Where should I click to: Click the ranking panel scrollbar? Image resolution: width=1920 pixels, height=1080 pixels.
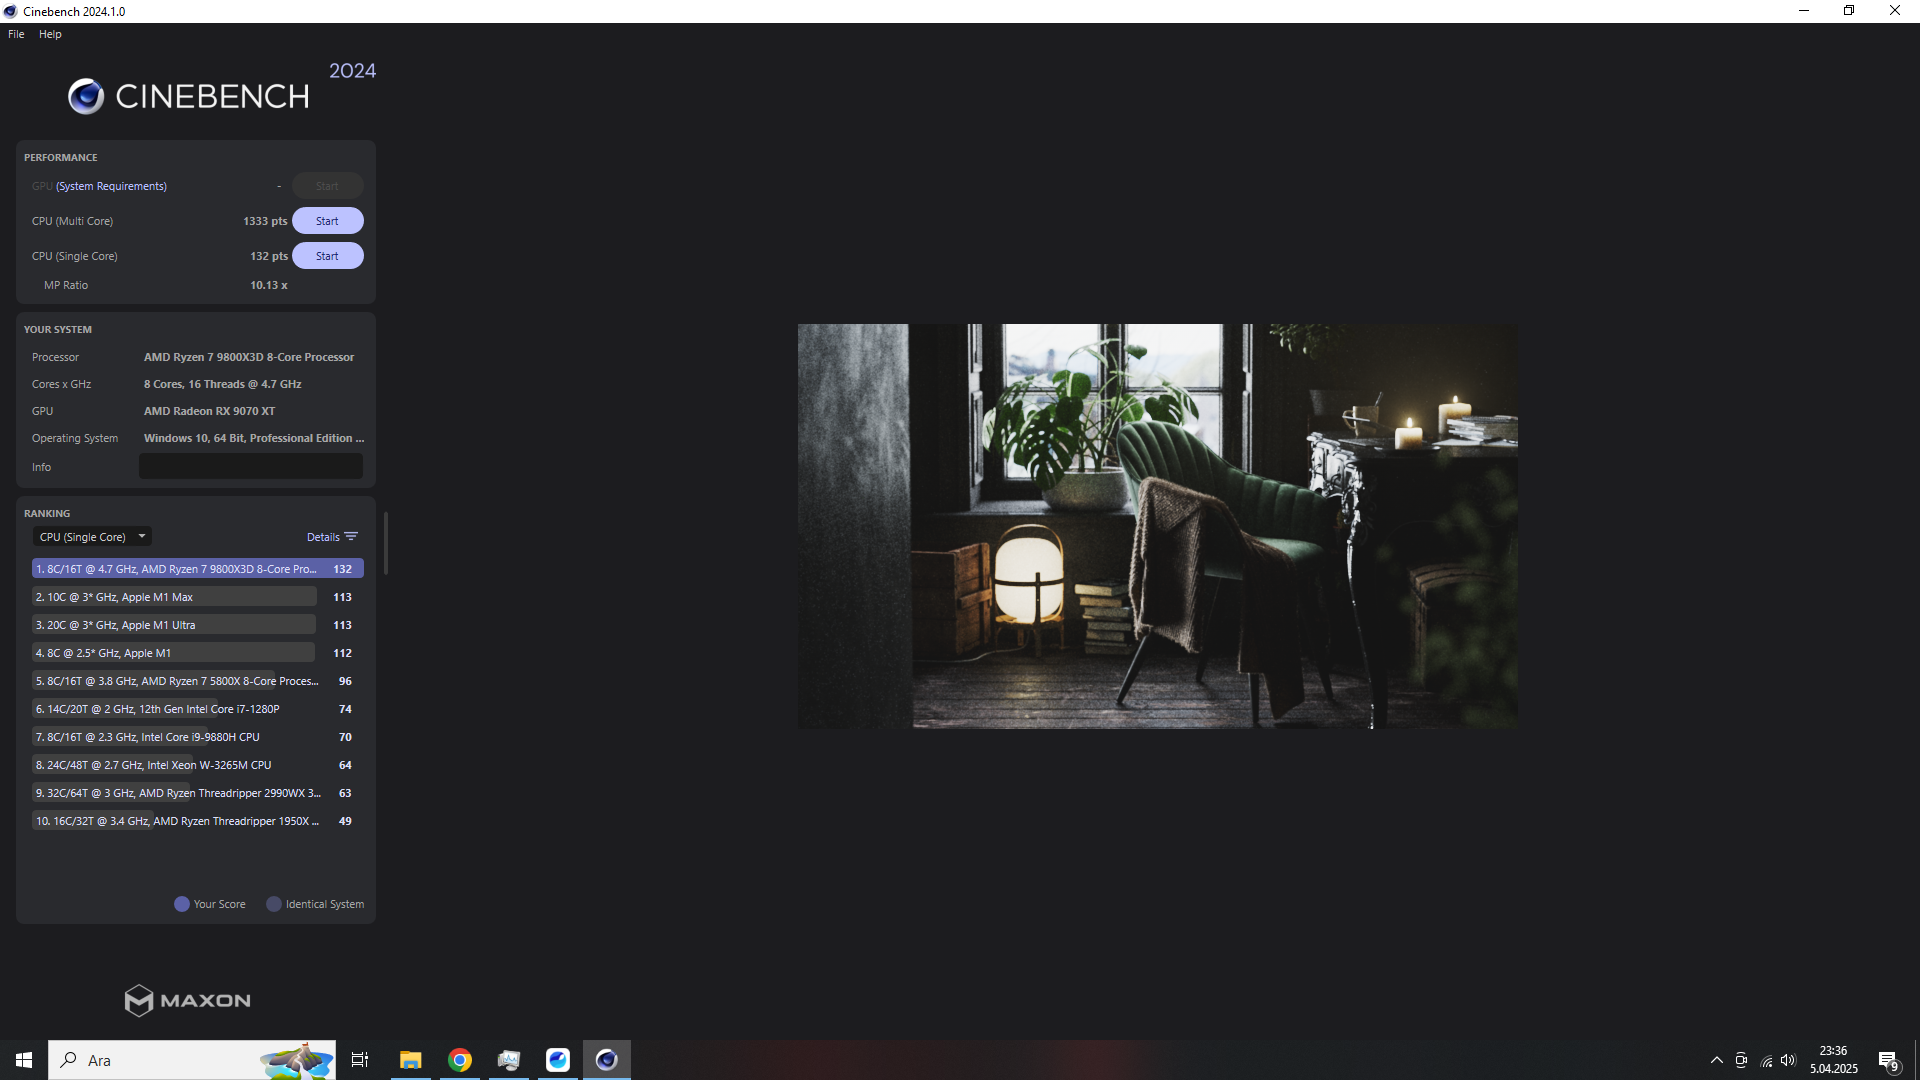tap(386, 545)
